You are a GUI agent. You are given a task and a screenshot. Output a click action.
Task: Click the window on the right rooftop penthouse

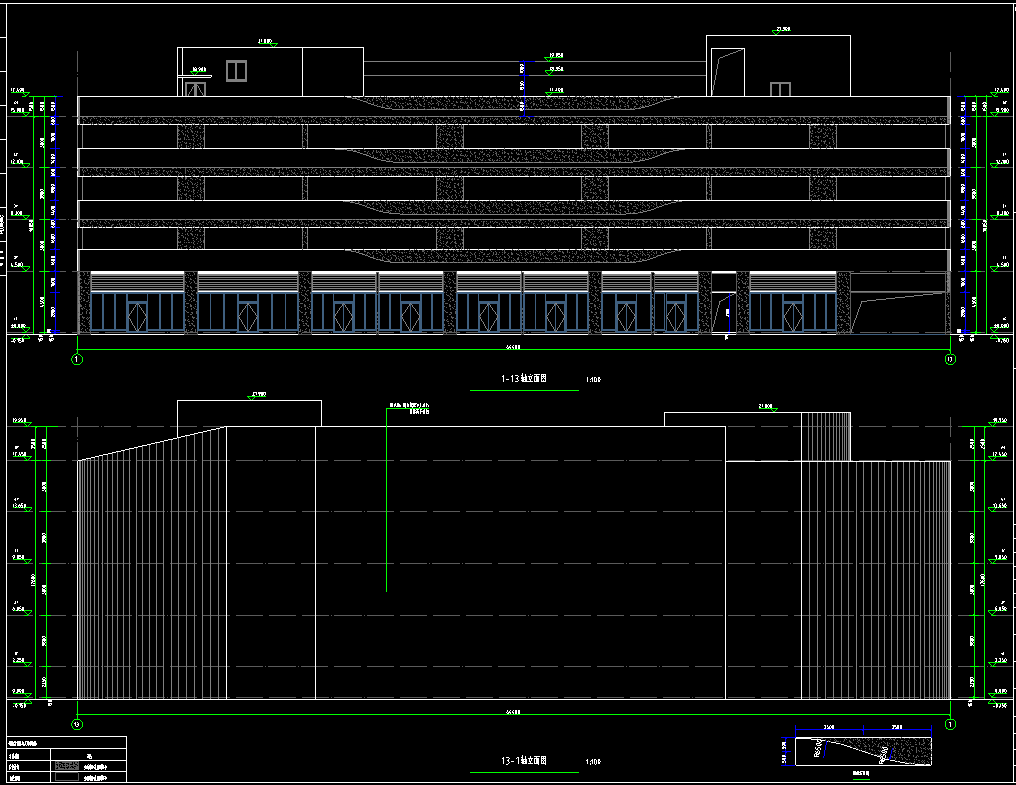click(x=780, y=90)
